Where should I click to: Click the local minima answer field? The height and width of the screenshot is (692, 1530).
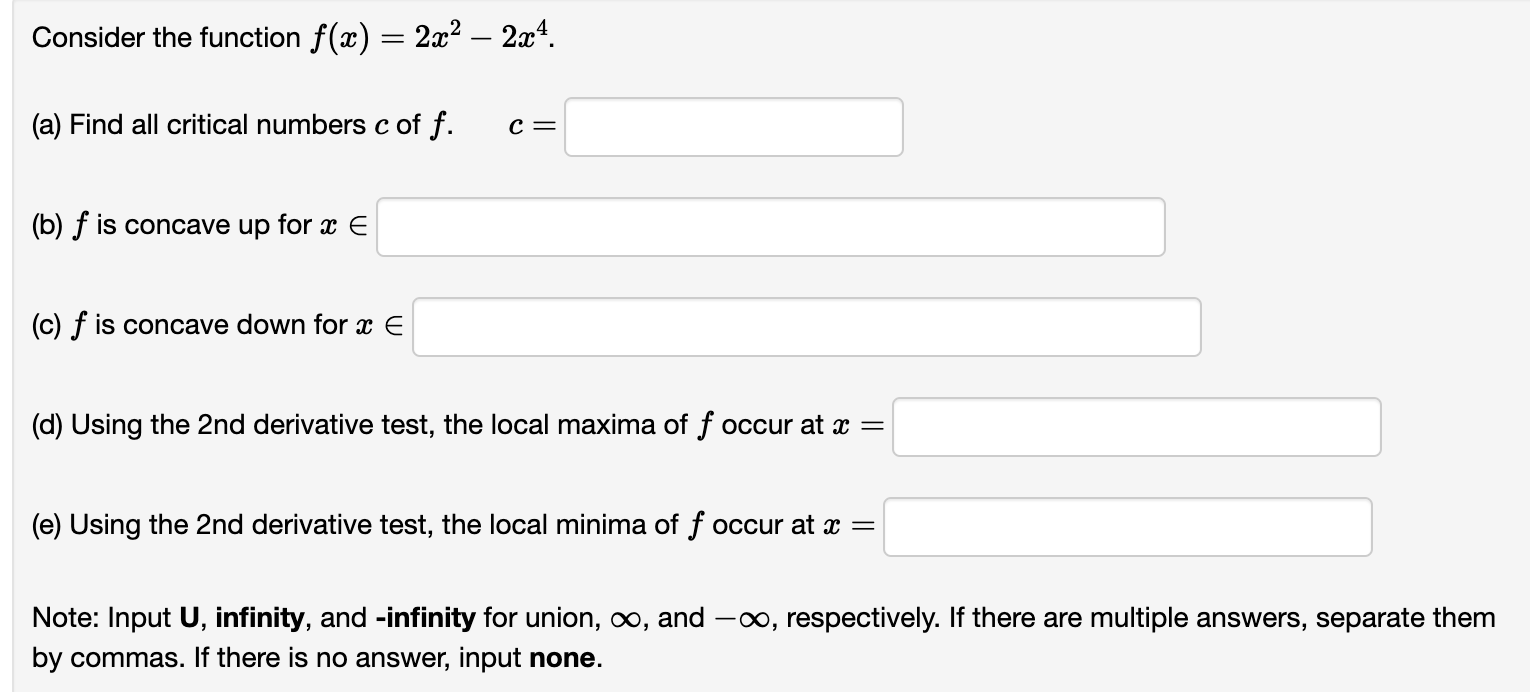click(x=1127, y=526)
